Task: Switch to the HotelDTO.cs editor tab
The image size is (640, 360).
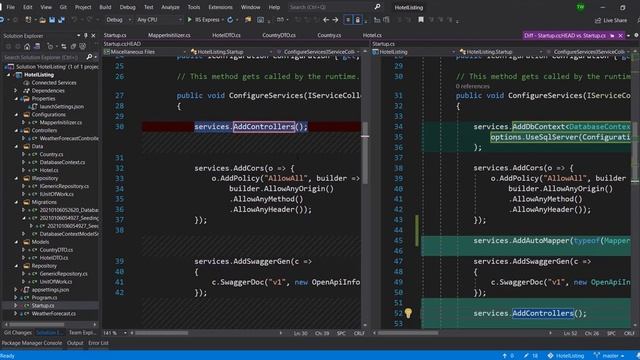Action: [x=226, y=36]
